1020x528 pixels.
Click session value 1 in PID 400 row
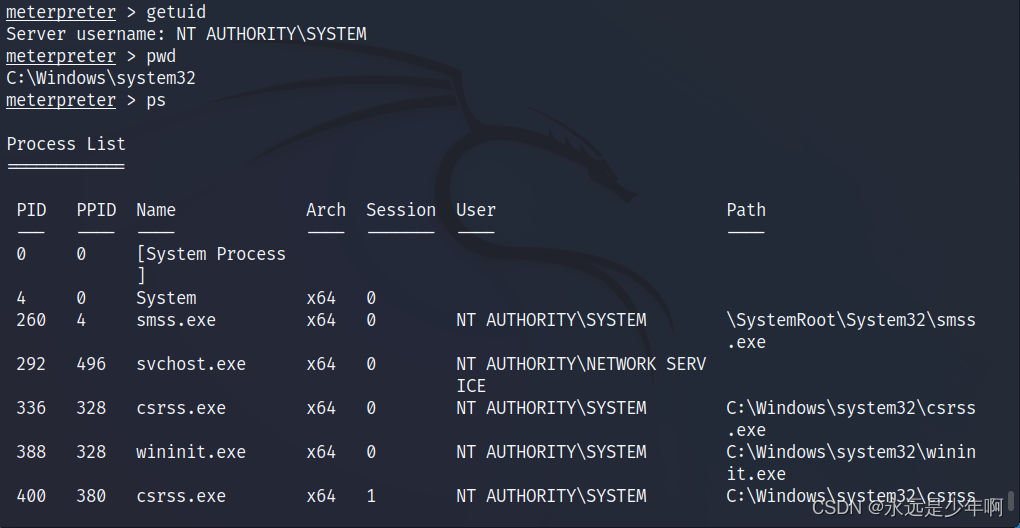(371, 496)
